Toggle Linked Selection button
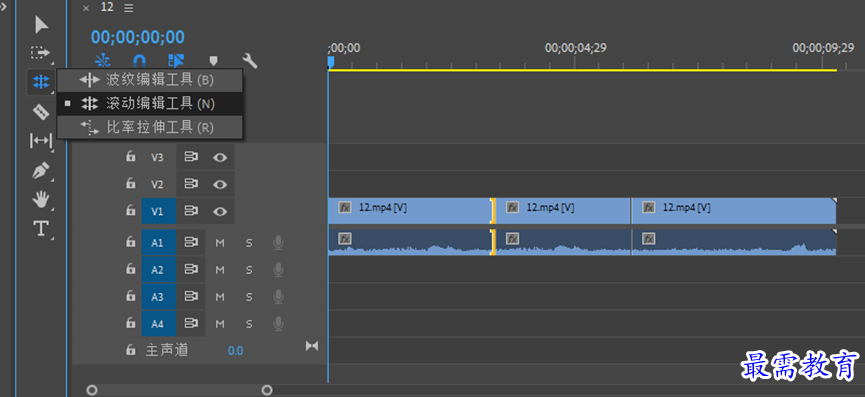 tap(176, 60)
